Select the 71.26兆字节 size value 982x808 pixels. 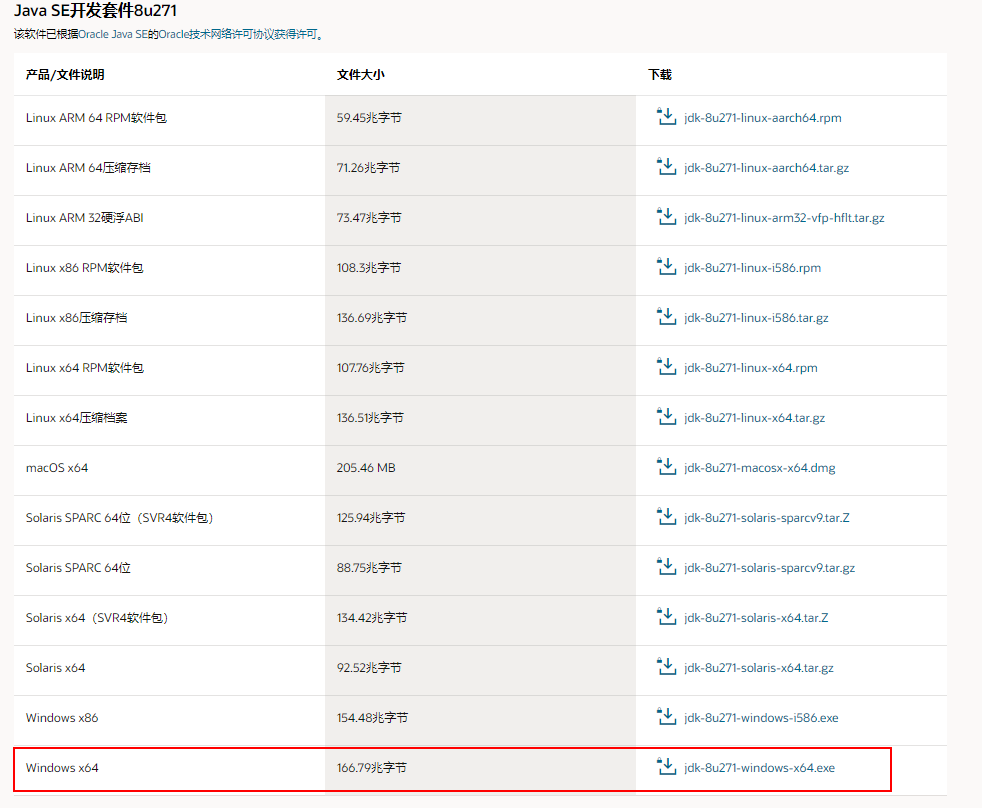point(368,168)
